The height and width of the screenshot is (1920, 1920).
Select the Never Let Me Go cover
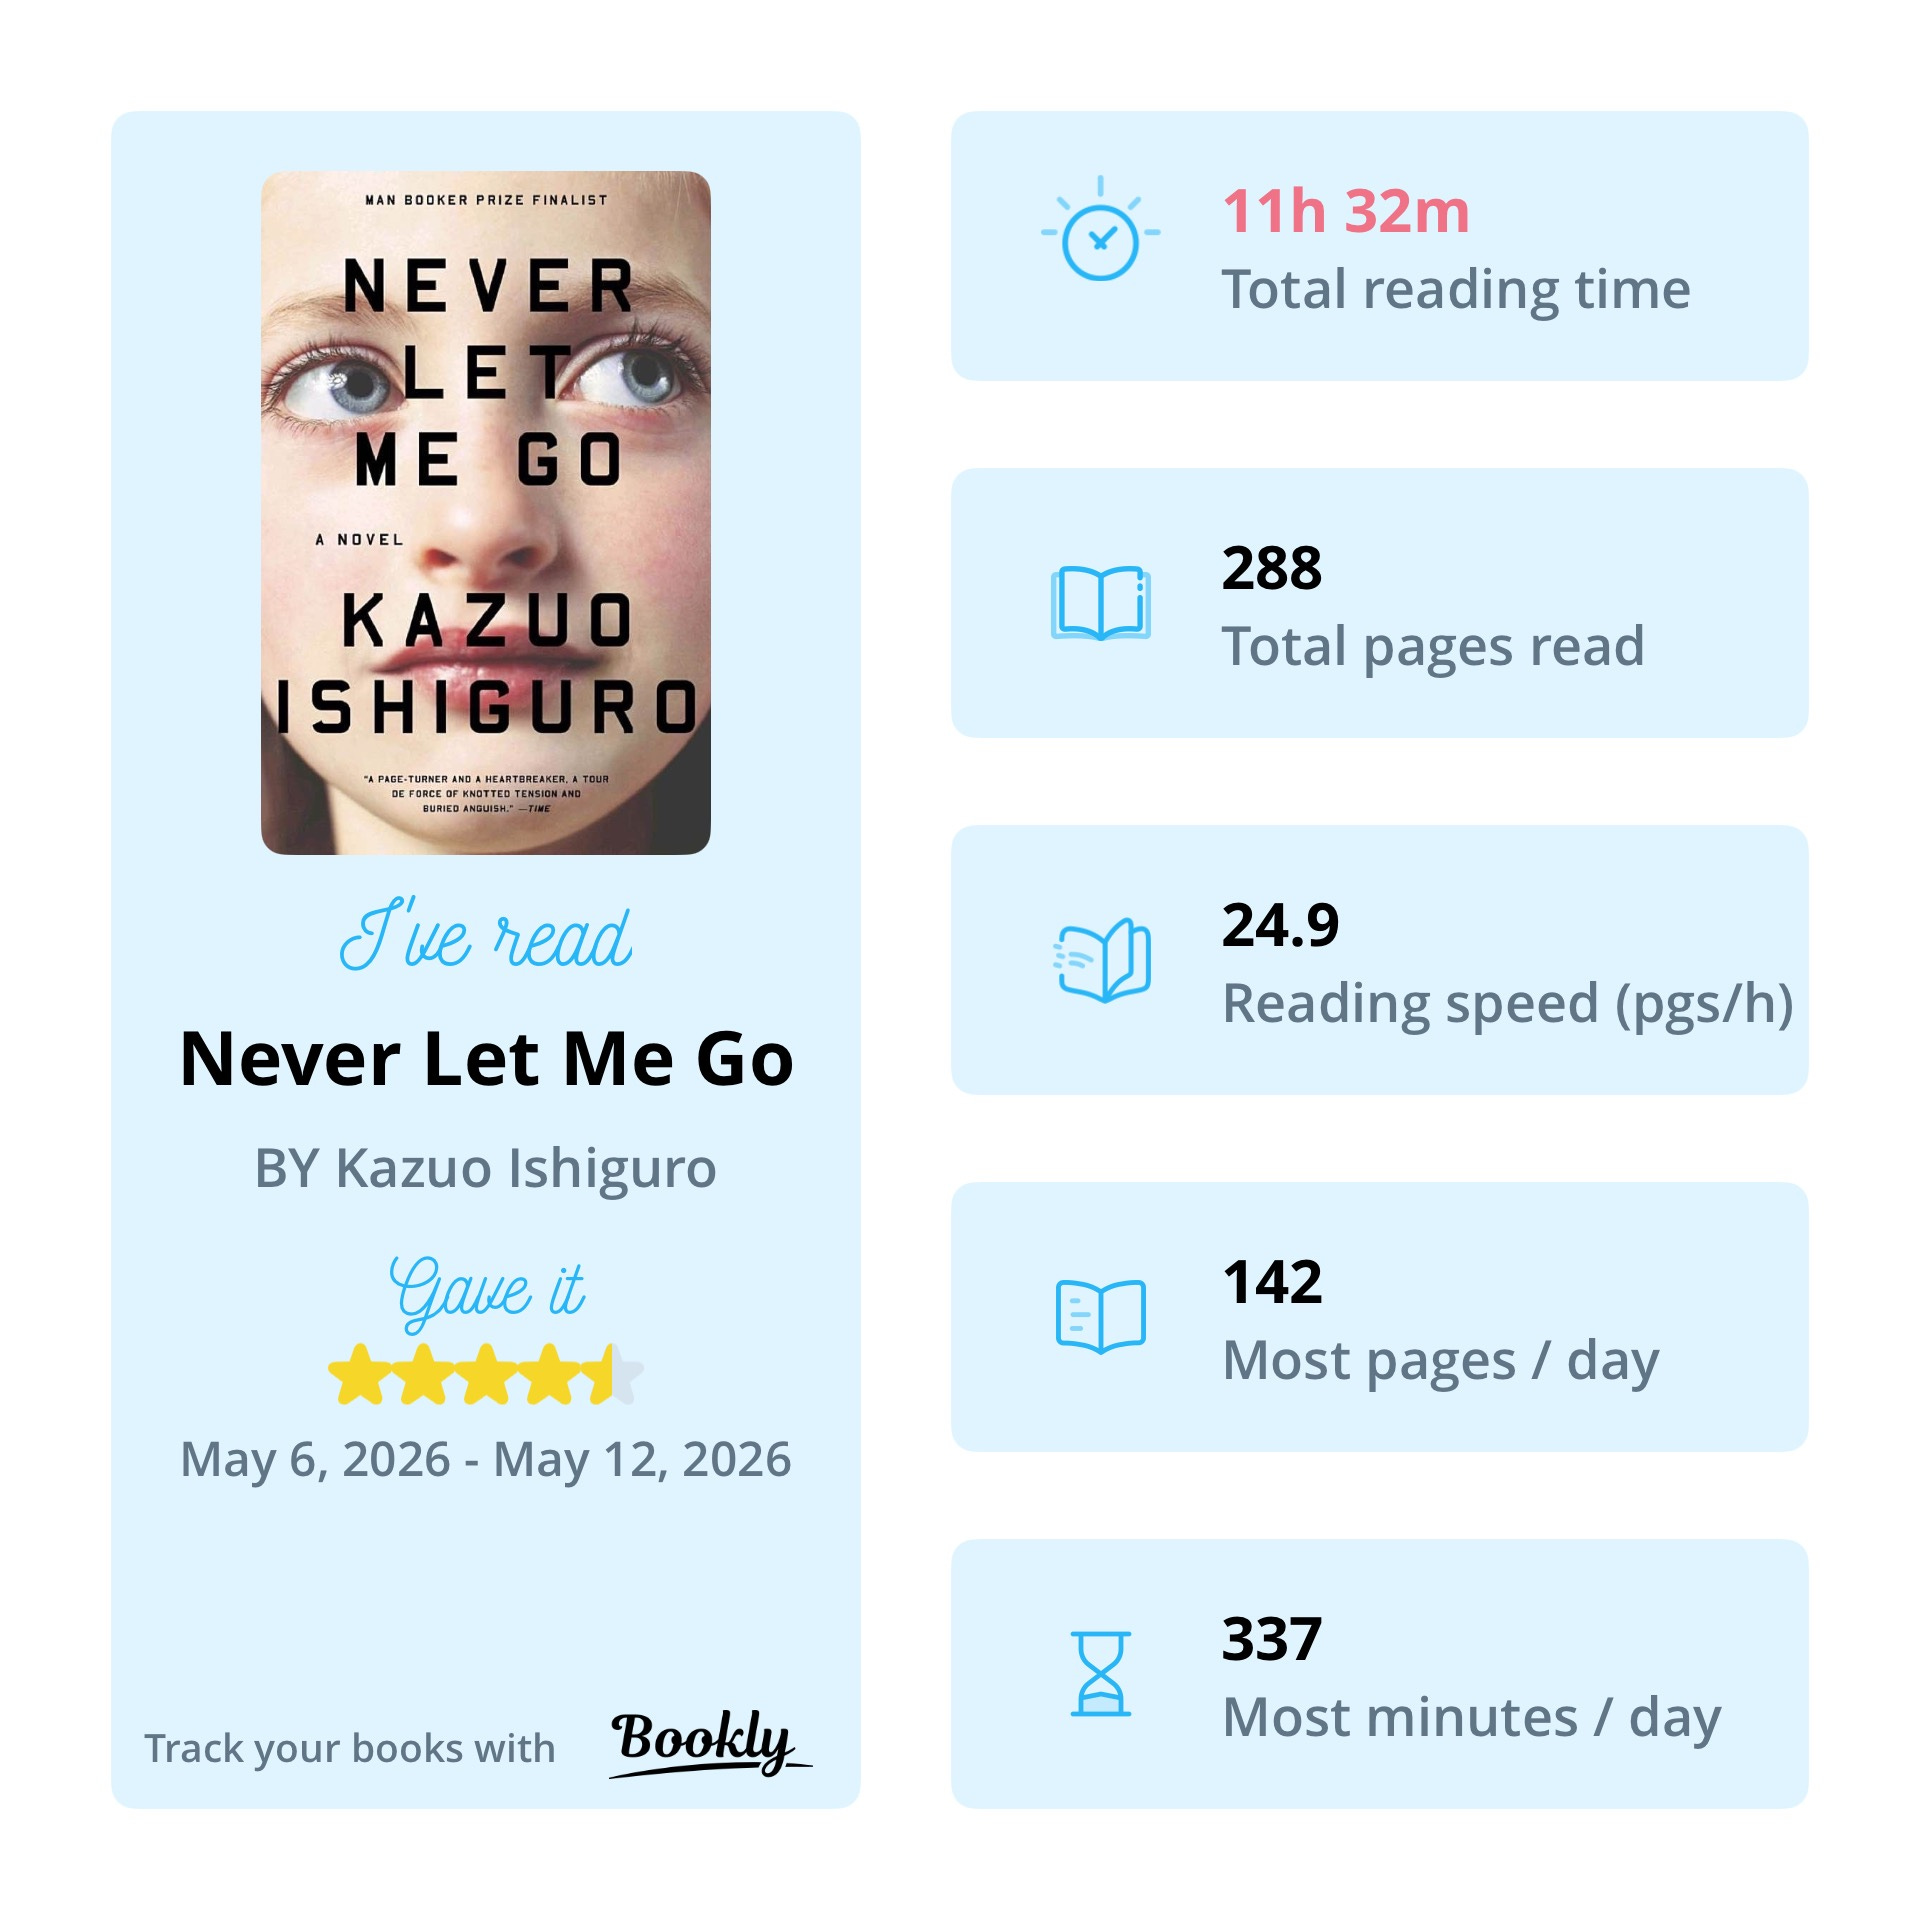click(486, 513)
